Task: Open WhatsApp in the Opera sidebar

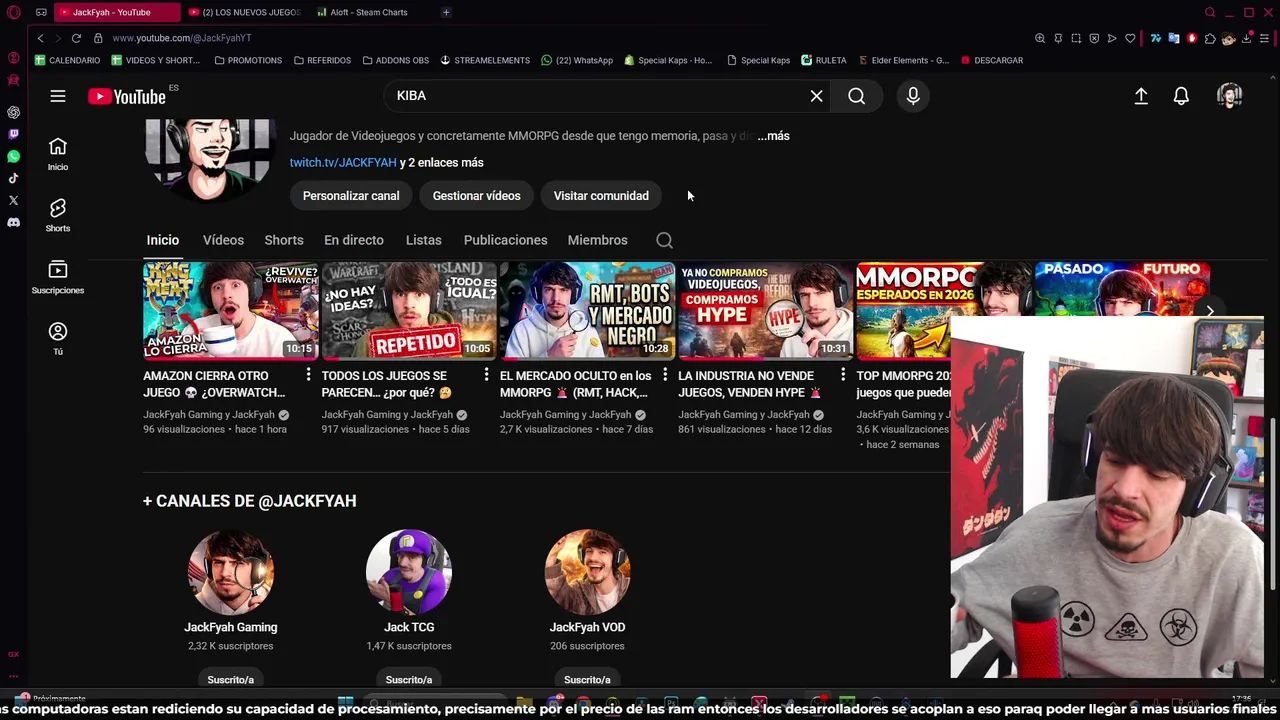Action: coord(13,156)
